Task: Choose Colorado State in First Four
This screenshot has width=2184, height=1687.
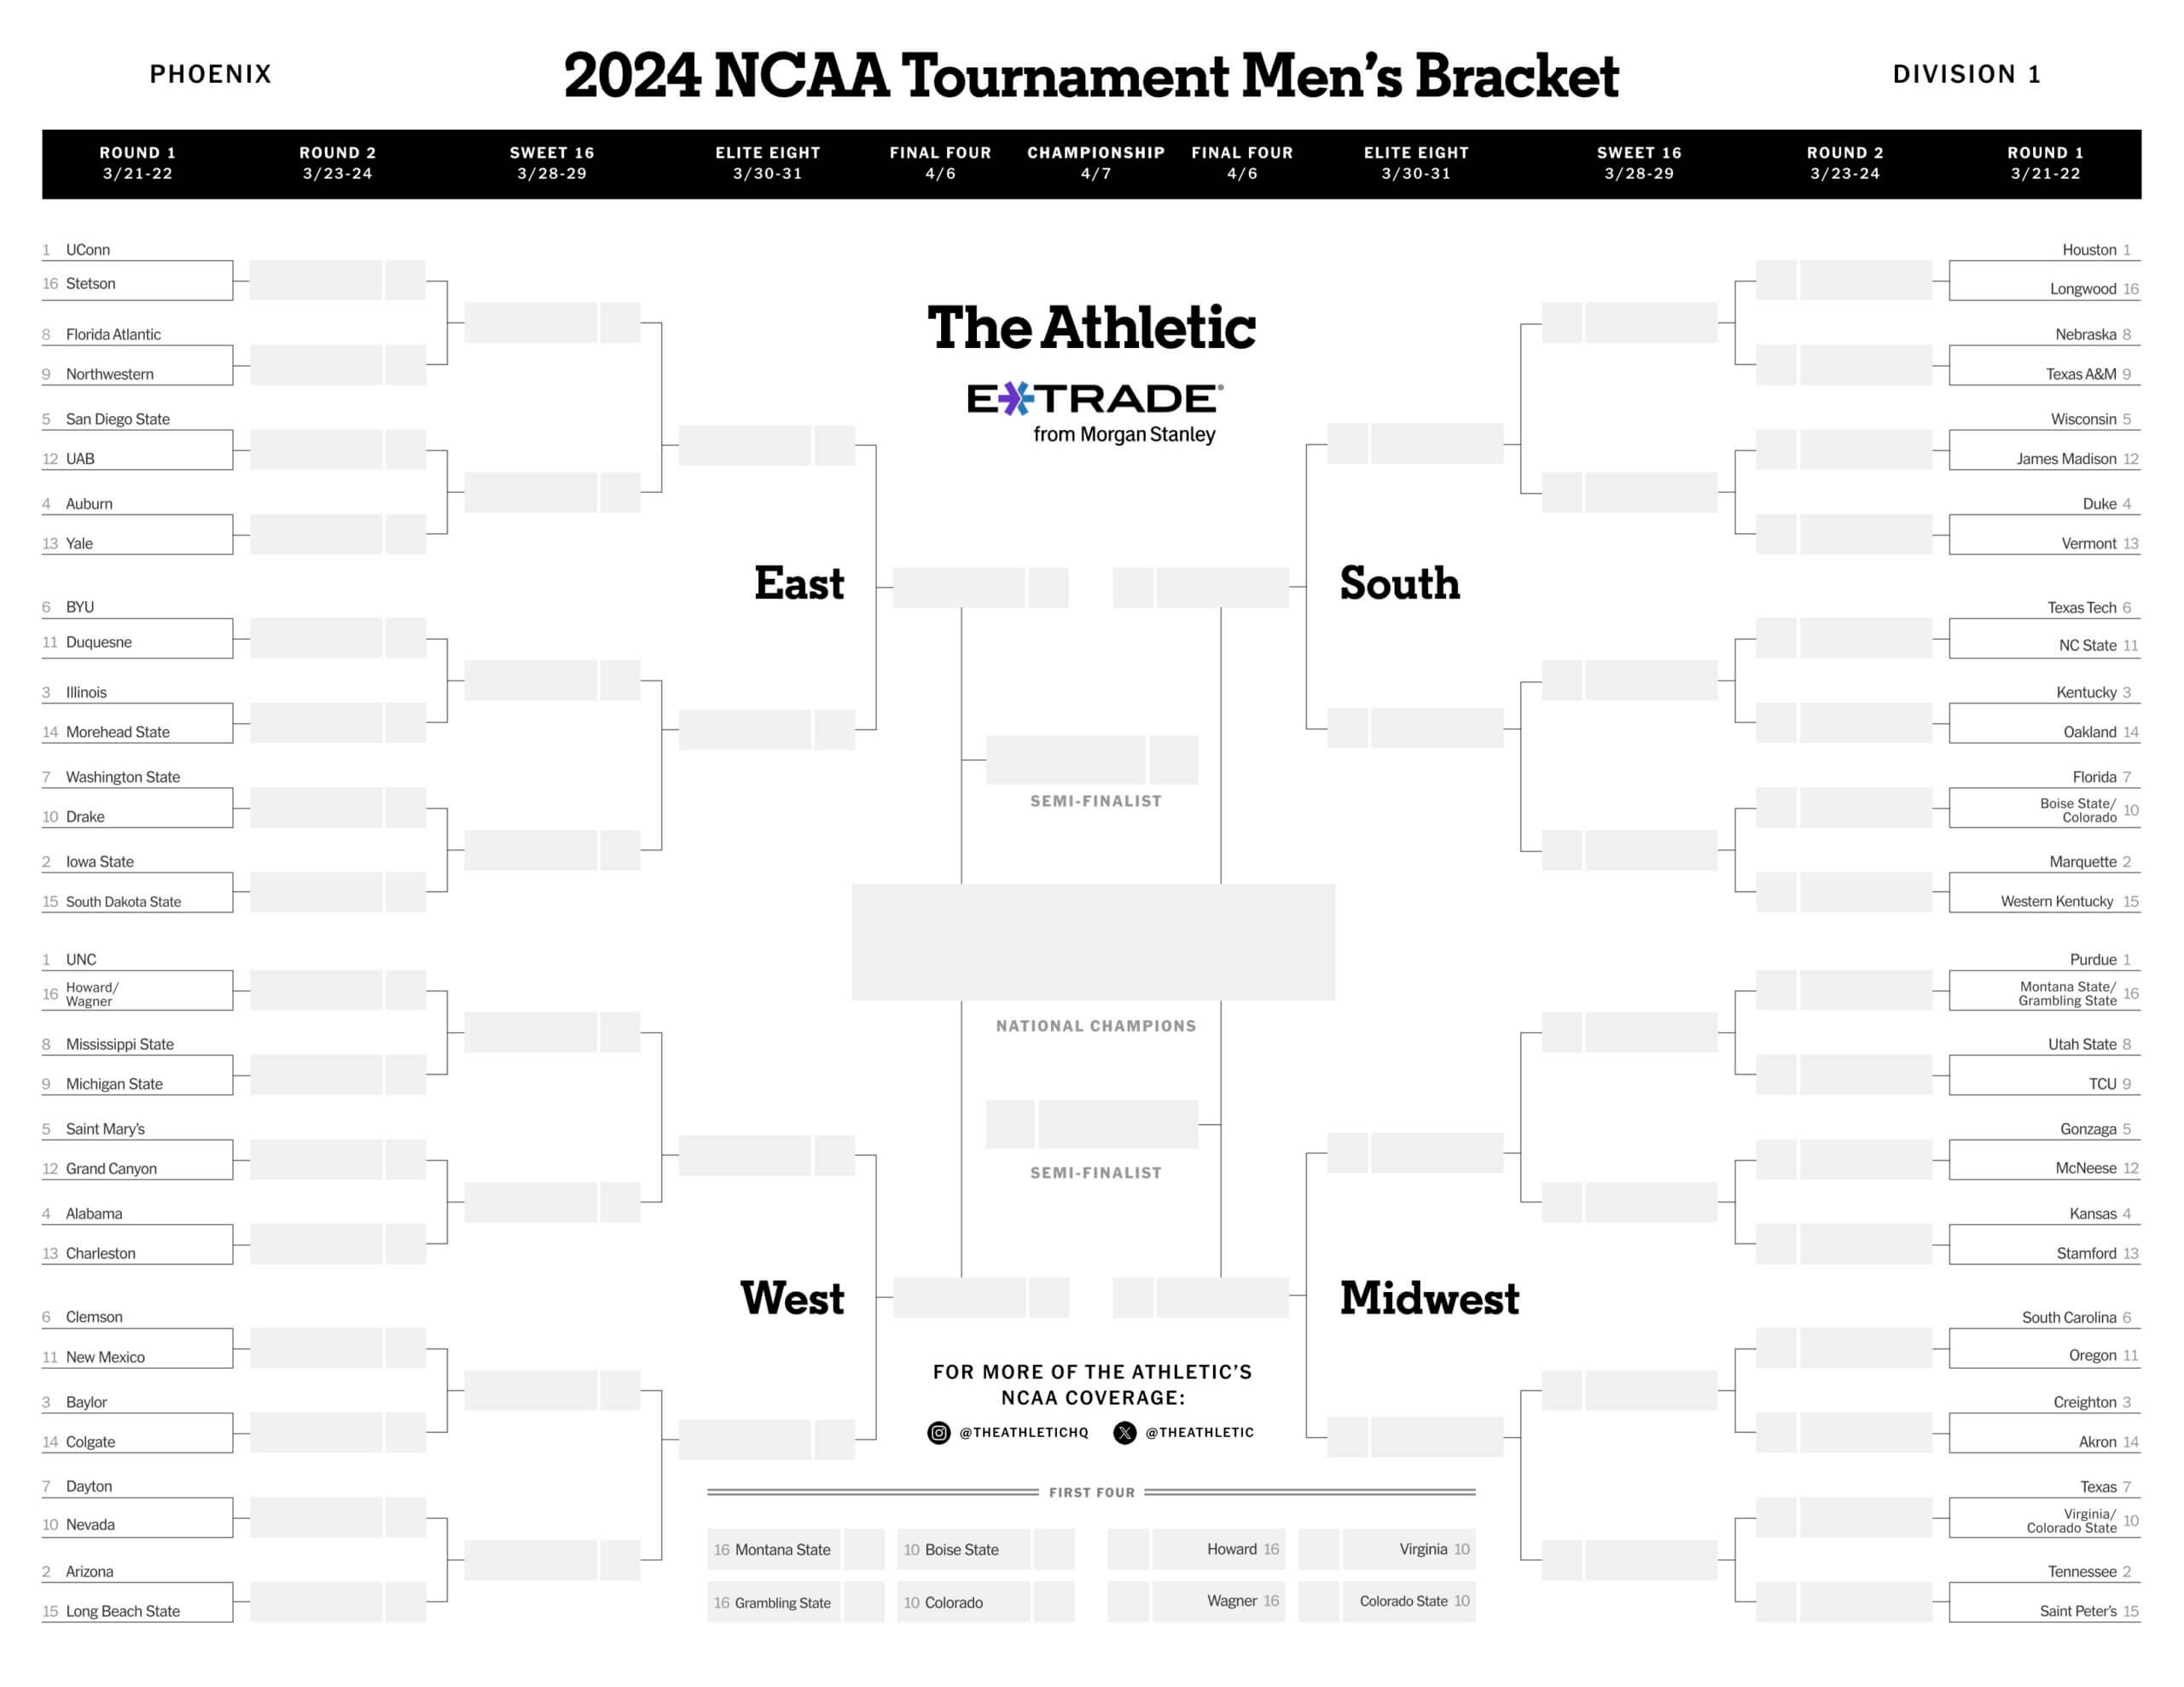Action: click(1403, 1601)
